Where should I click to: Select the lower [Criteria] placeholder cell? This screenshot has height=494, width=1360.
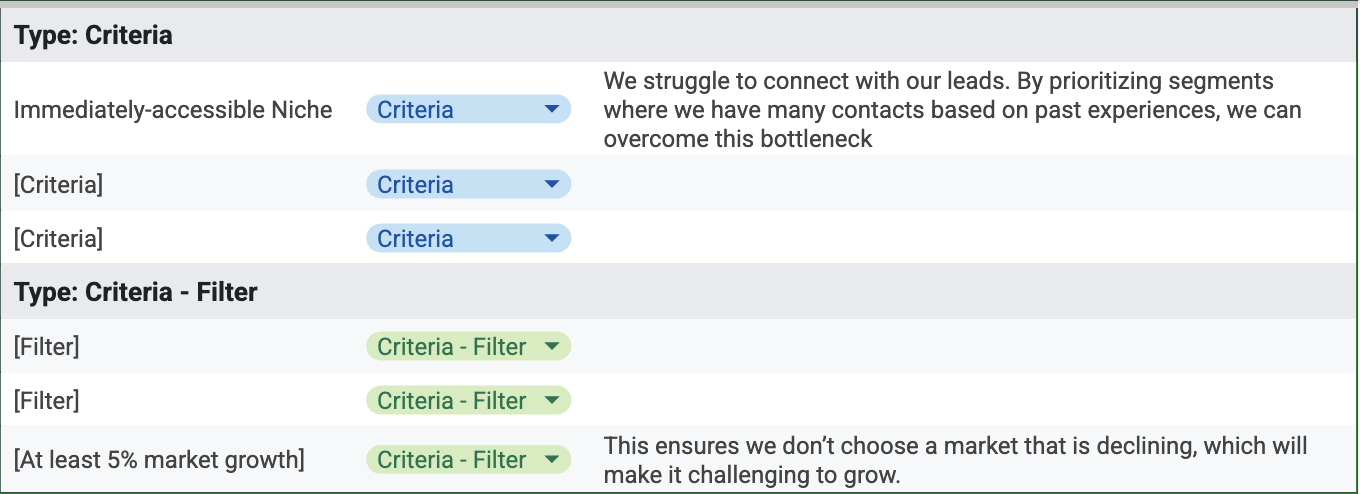pos(58,239)
